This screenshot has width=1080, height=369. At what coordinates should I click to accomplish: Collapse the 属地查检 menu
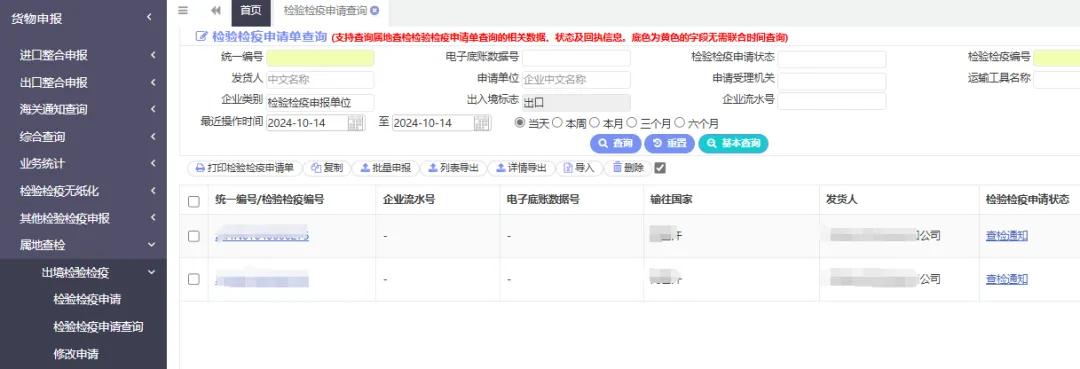pyautogui.click(x=83, y=244)
